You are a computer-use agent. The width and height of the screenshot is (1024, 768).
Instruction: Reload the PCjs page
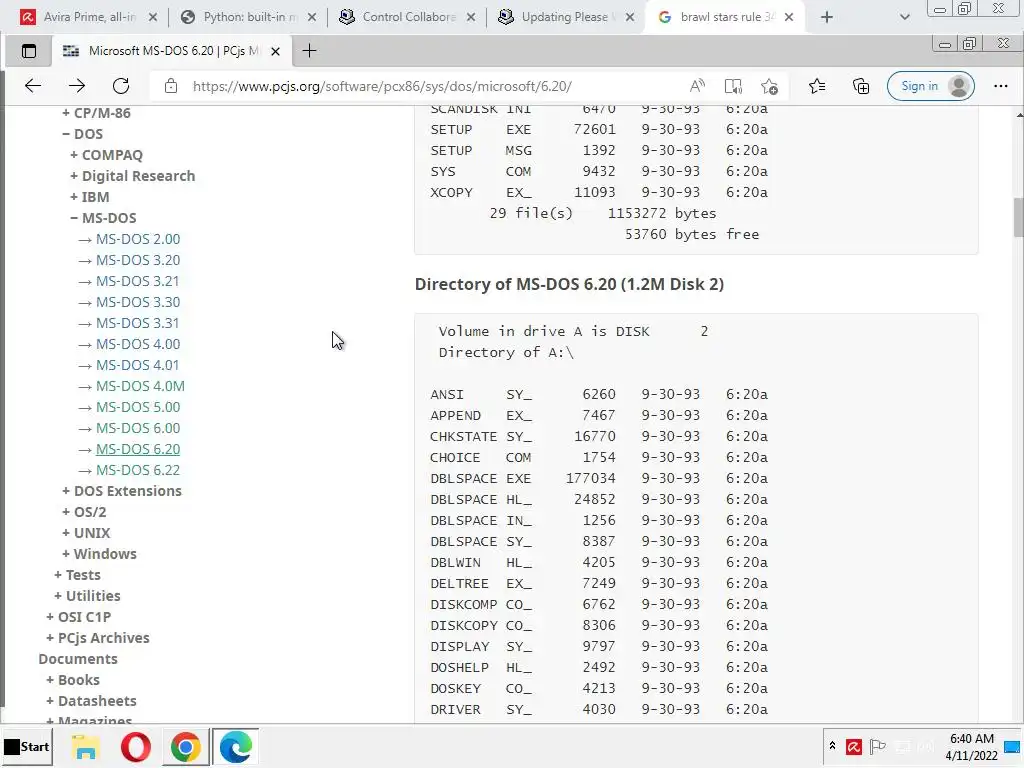click(121, 86)
